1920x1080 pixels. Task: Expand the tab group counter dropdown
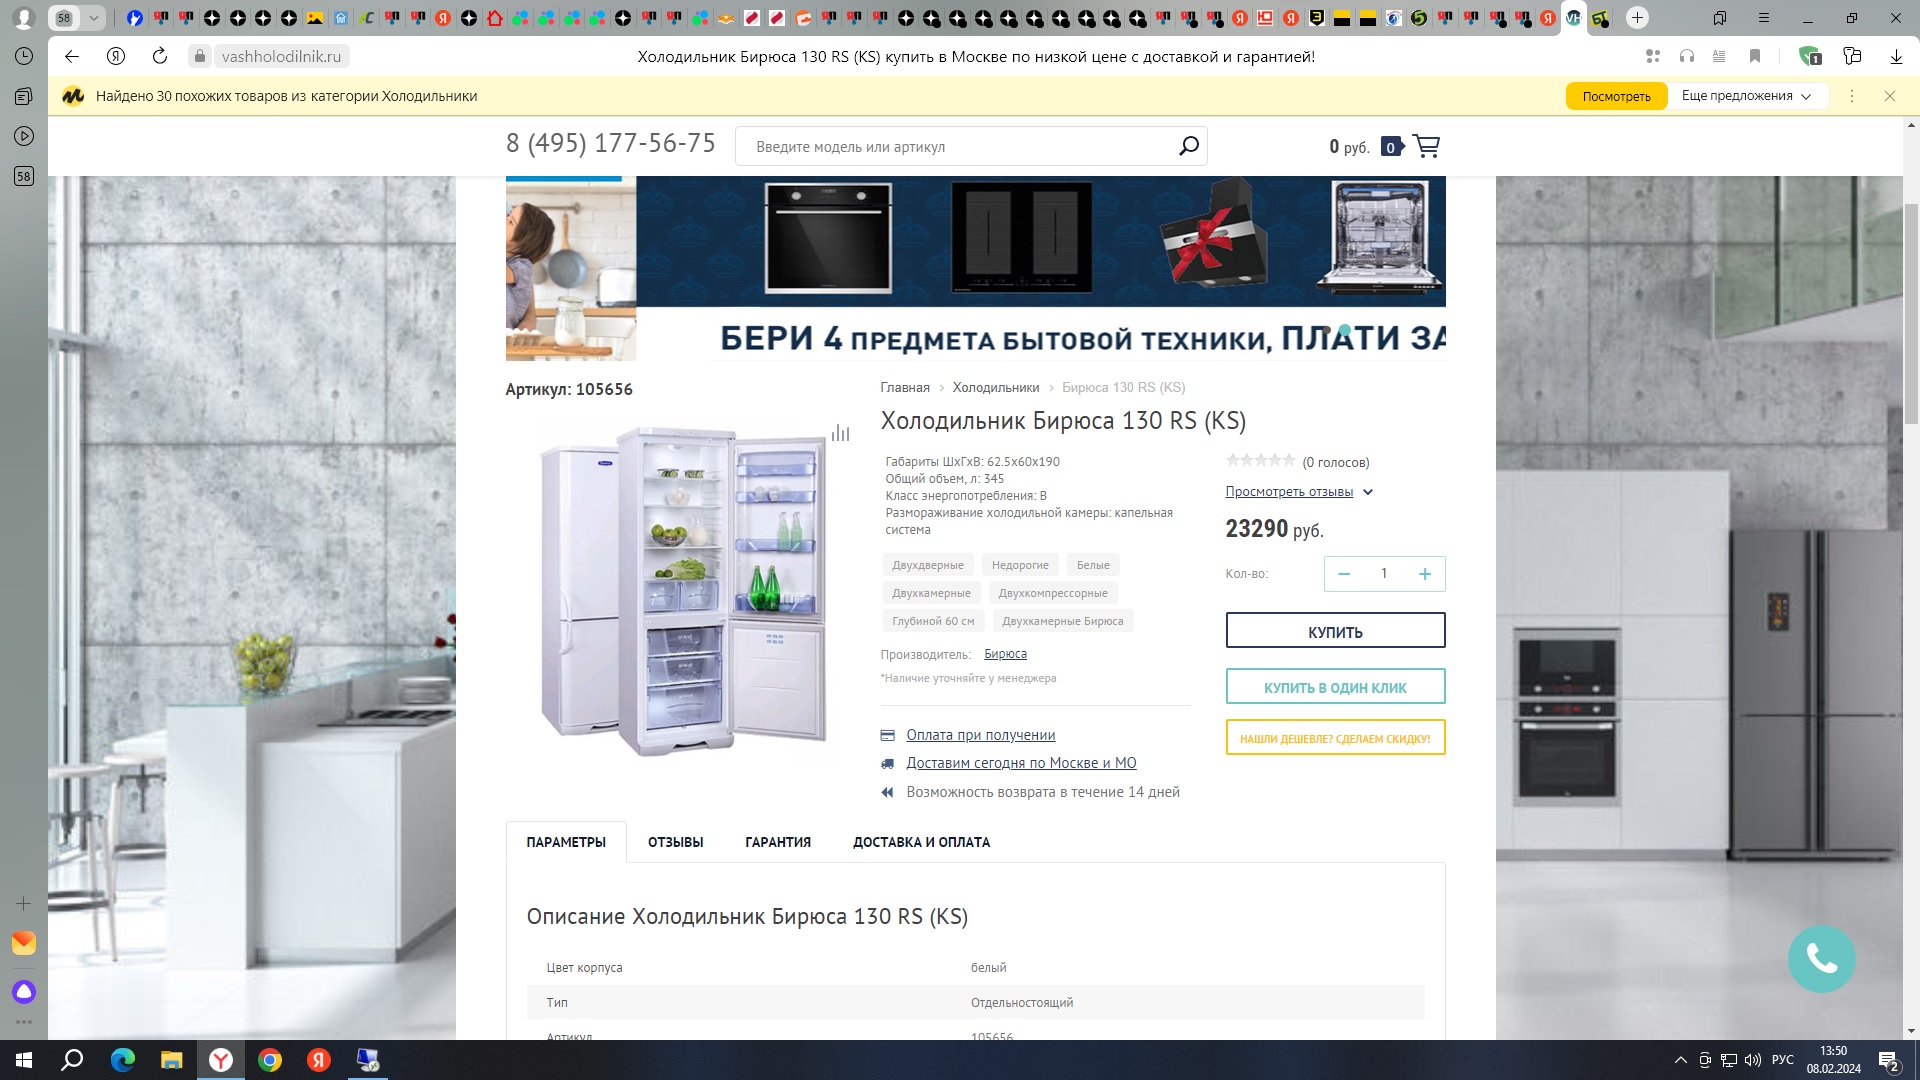point(93,18)
